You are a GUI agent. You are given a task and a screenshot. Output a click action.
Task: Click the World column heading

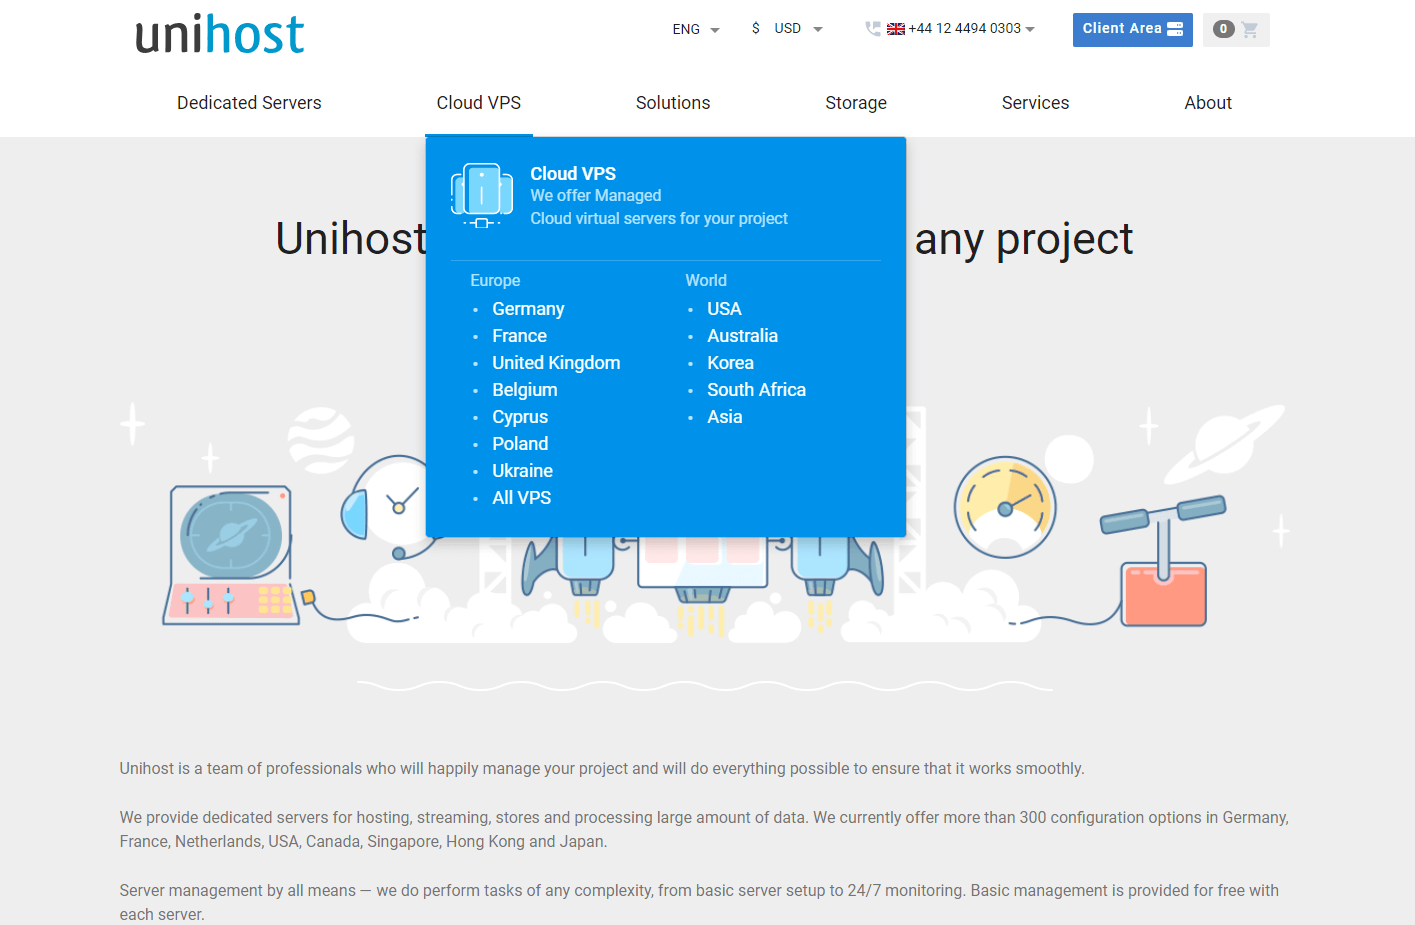click(706, 281)
